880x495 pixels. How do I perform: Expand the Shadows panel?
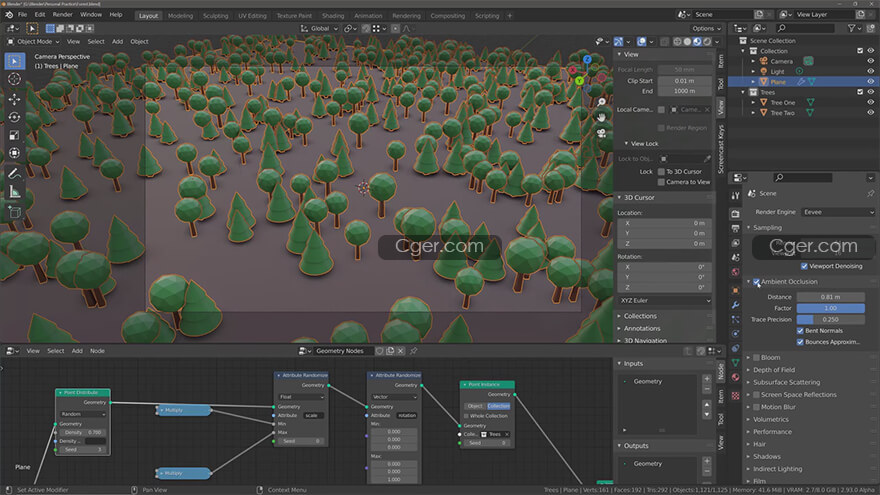(767, 456)
